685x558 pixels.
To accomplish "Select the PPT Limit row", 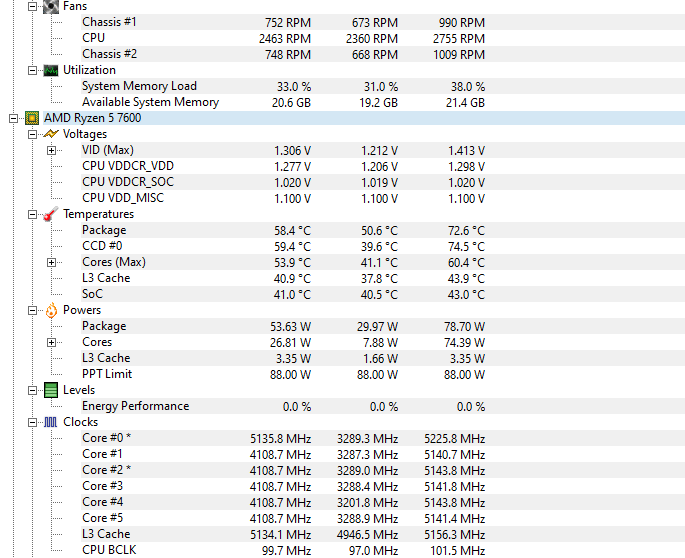I will tap(383, 374).
